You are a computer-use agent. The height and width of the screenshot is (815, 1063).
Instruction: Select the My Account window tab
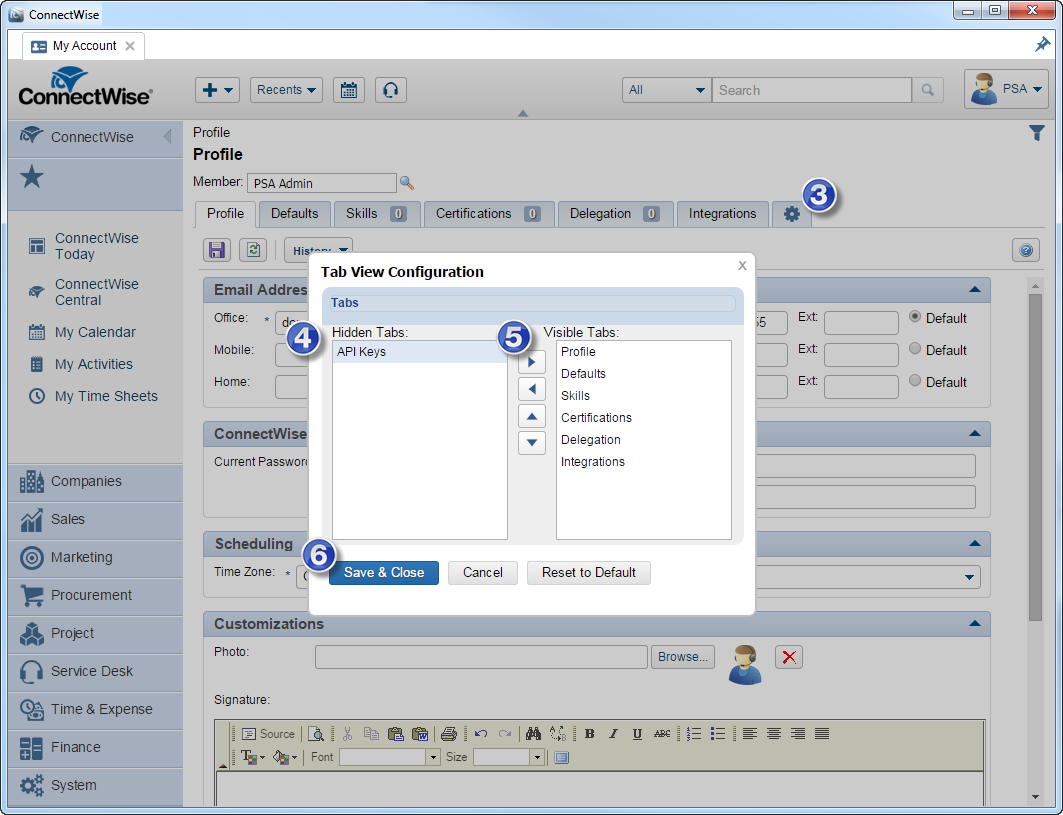point(83,46)
